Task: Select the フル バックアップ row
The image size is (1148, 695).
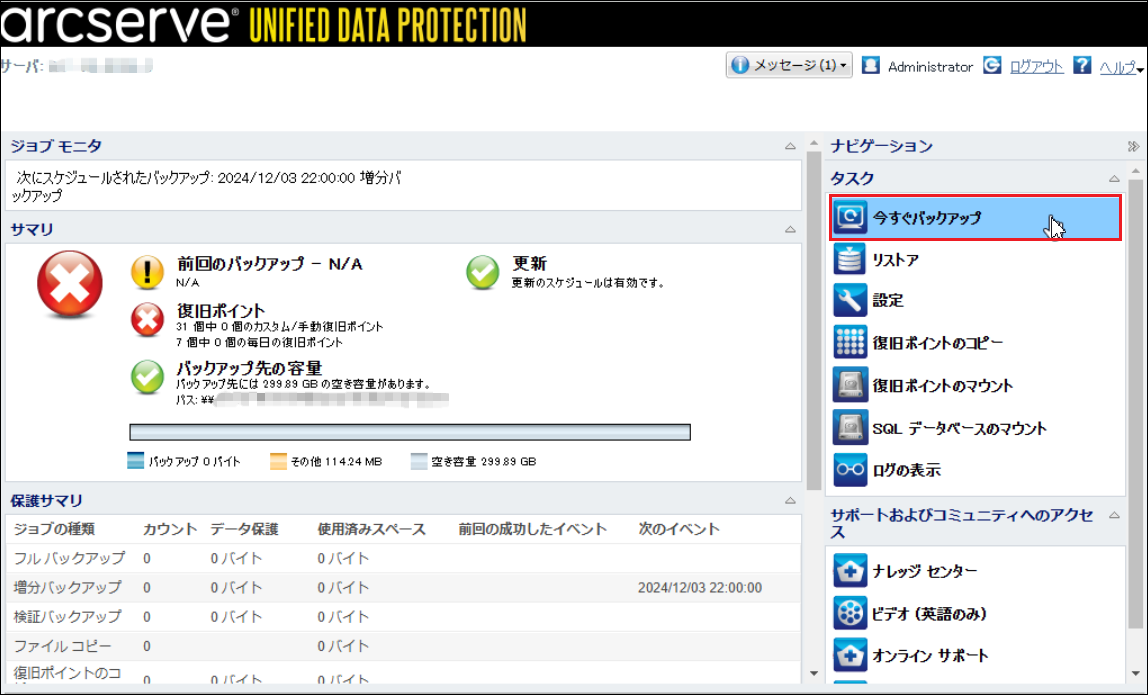Action: point(403,558)
